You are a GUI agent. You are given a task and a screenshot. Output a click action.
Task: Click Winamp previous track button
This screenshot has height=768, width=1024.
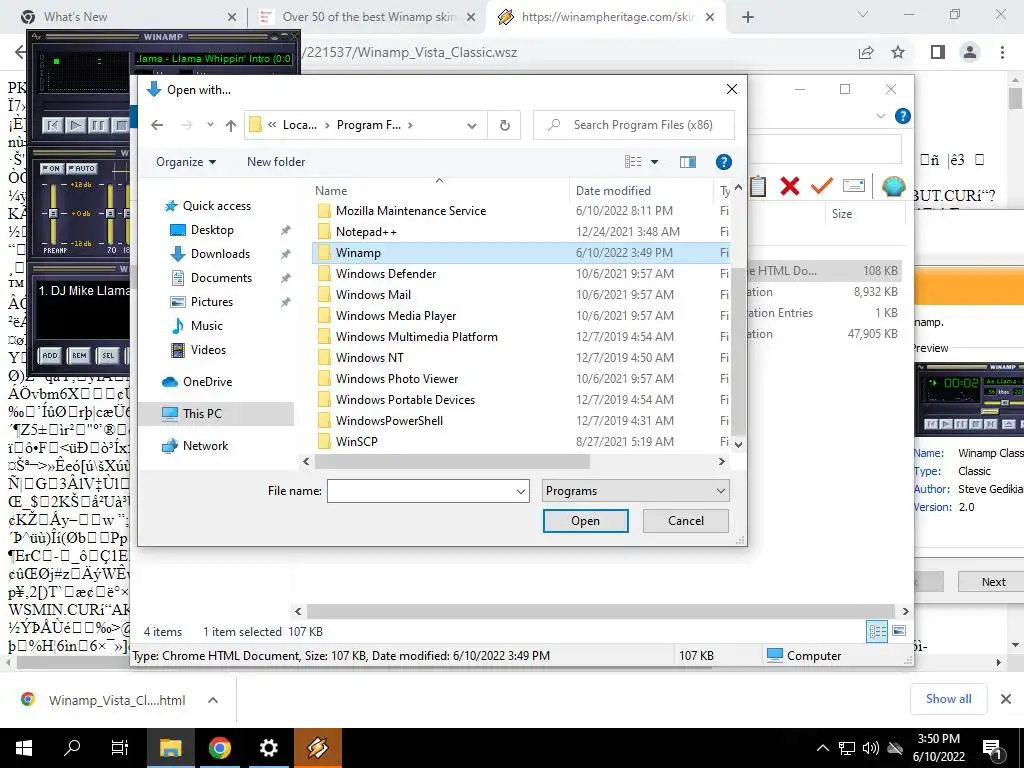click(x=53, y=125)
